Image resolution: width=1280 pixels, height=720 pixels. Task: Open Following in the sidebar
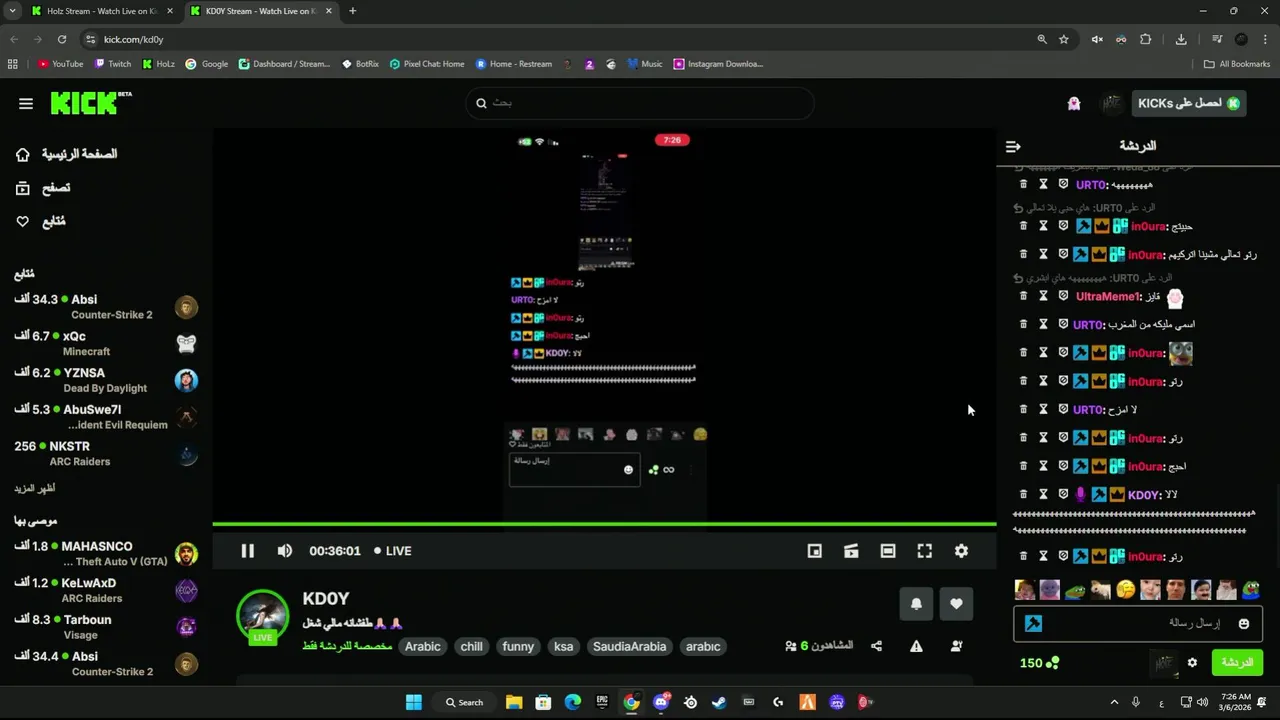coord(41,221)
